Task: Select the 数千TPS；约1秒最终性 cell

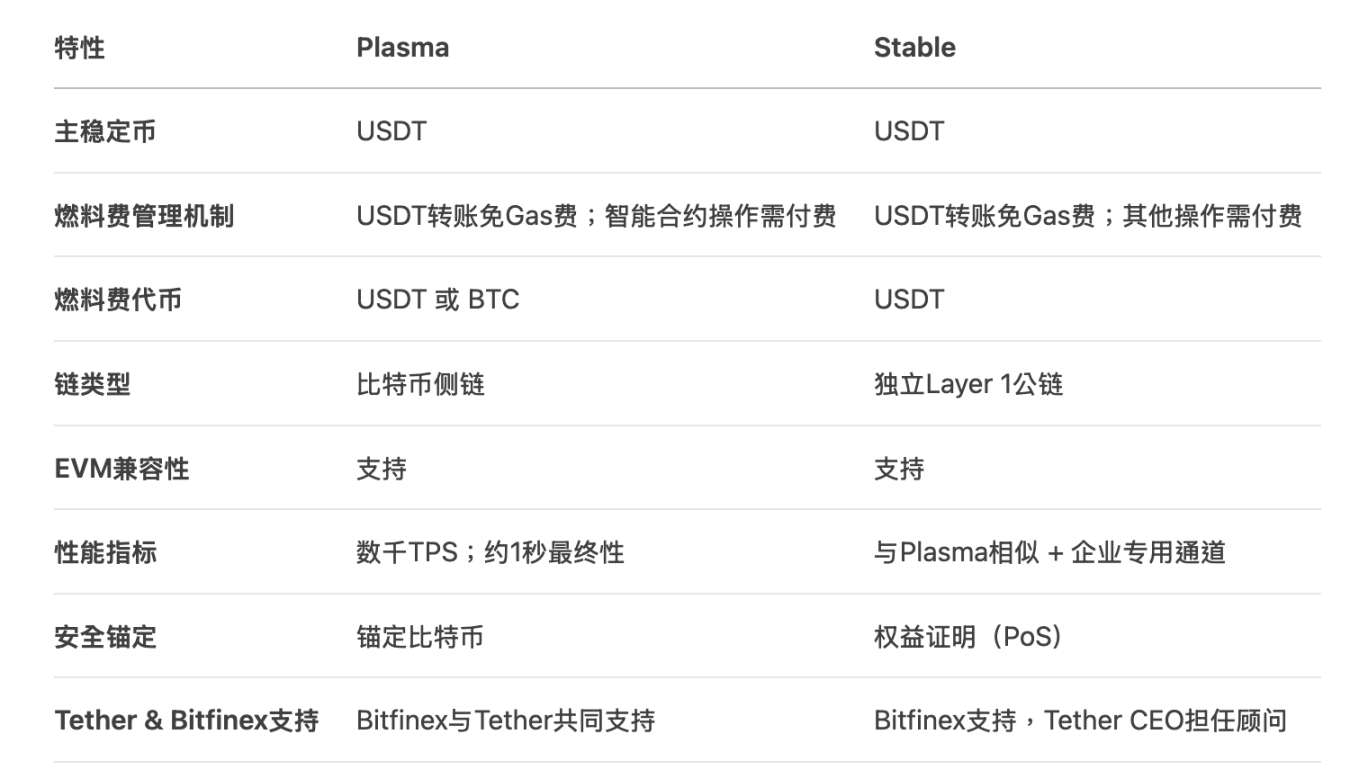Action: point(490,552)
